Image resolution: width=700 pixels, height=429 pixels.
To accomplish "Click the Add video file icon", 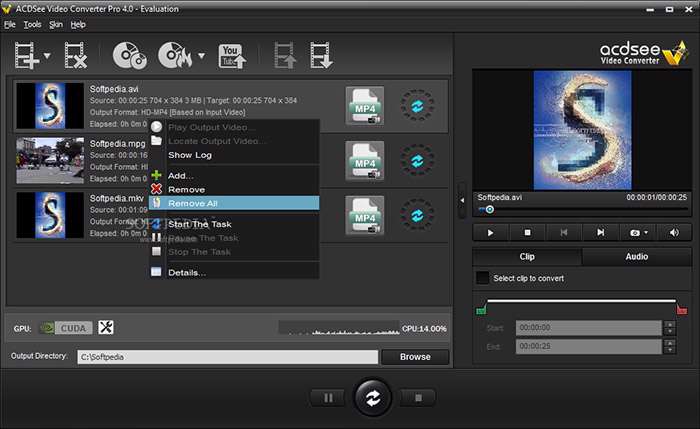I will coord(26,55).
